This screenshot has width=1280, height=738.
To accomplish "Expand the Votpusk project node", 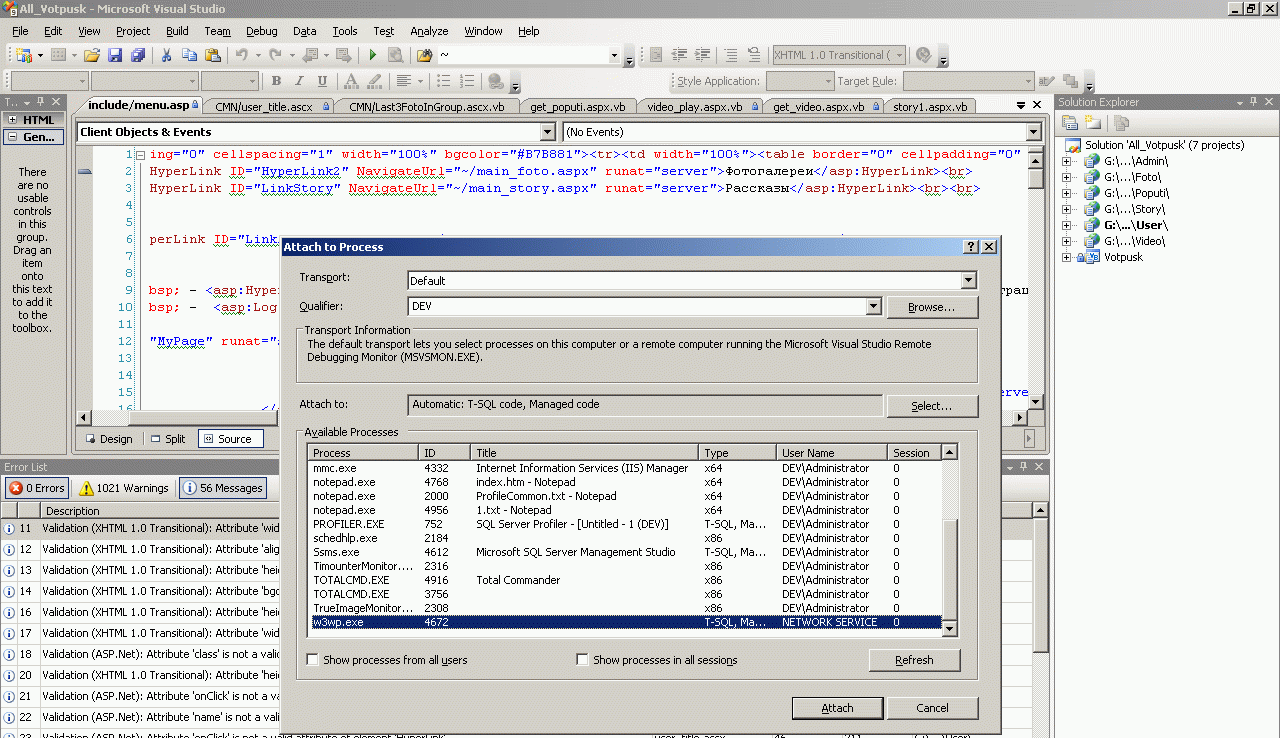I will [1067, 257].
